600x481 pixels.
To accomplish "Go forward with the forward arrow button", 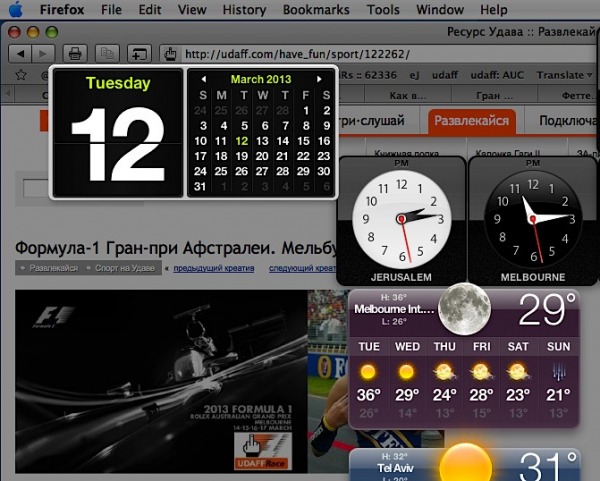I will [x=43, y=54].
